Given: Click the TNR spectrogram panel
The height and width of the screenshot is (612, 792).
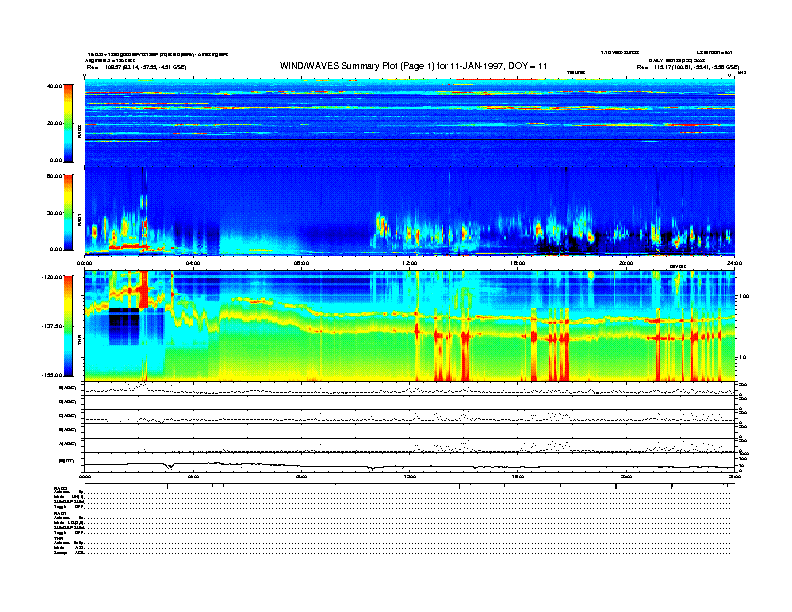Looking at the screenshot, I should [x=410, y=326].
